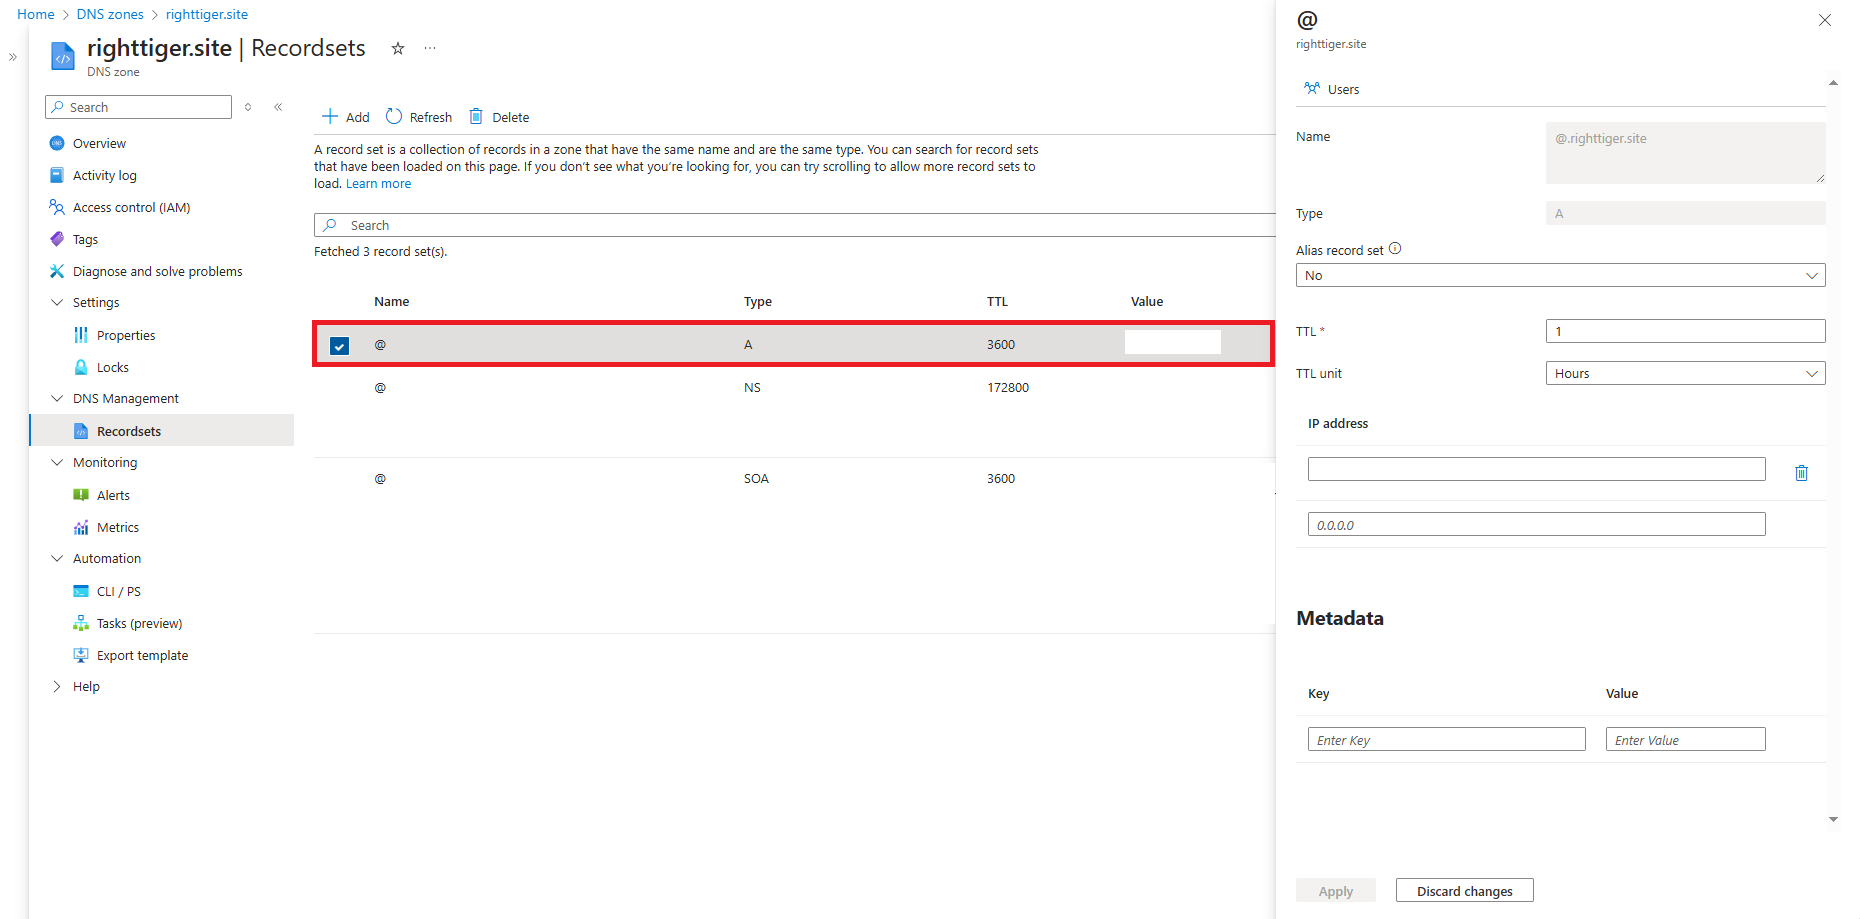This screenshot has height=919, width=1860.
Task: Expand the Help section
Action: point(57,686)
